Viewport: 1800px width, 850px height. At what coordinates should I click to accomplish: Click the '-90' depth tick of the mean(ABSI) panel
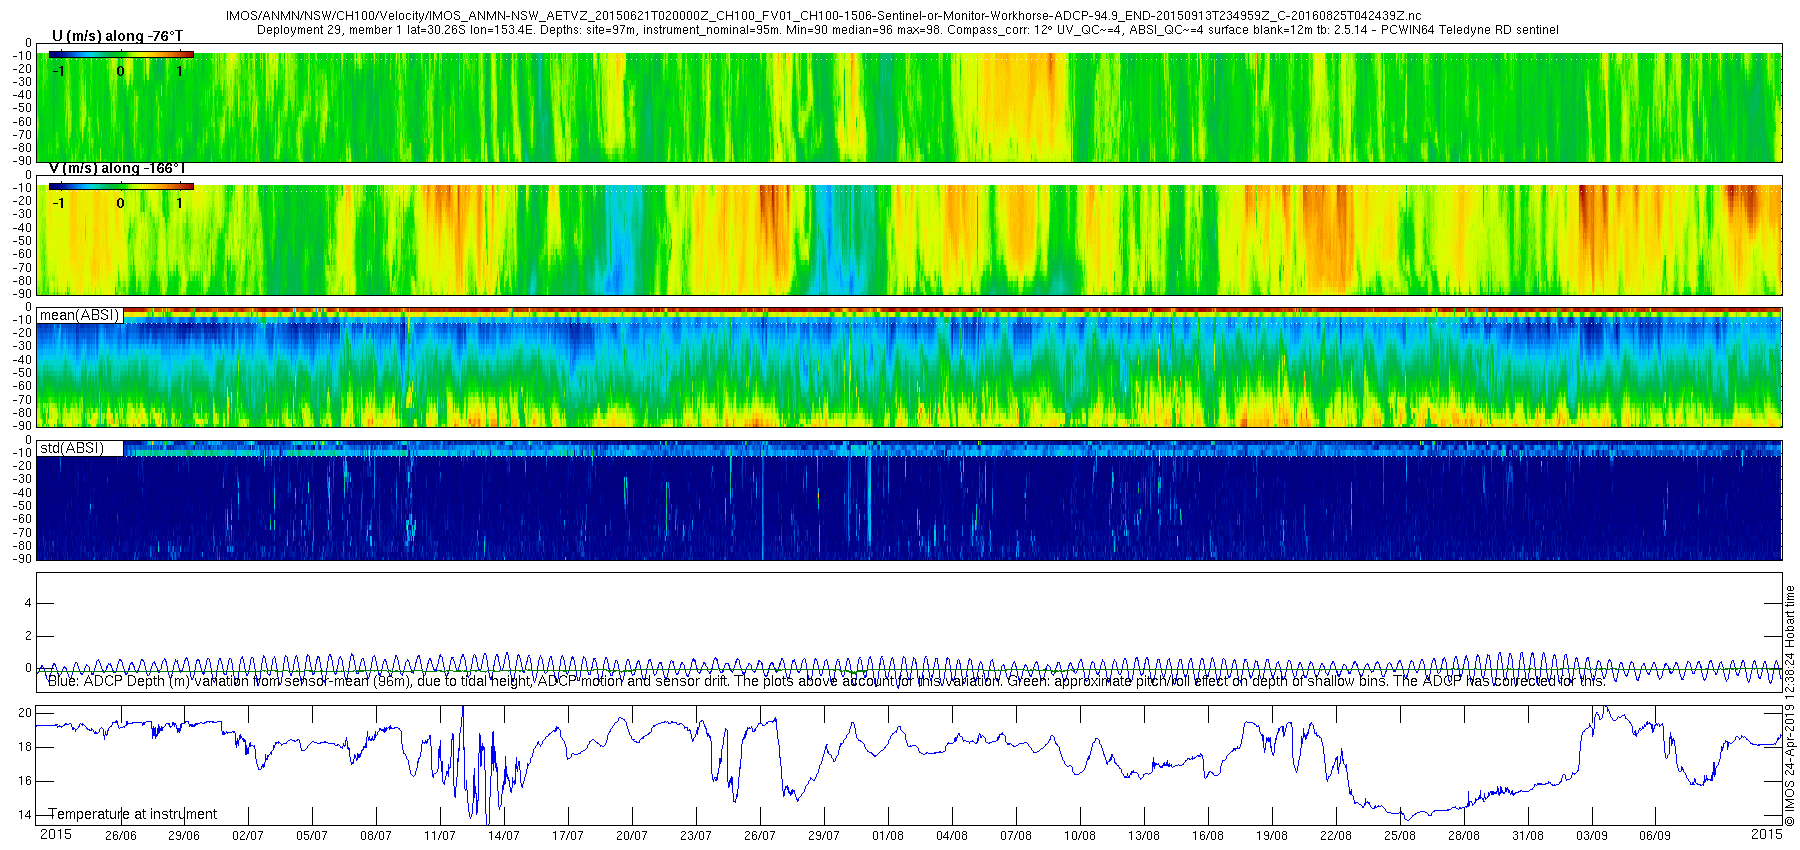(23, 425)
